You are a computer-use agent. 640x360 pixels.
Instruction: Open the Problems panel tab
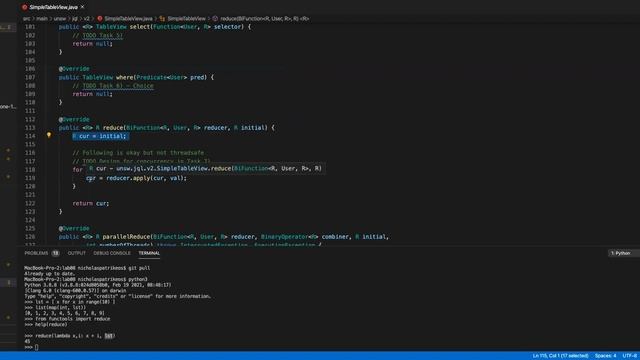point(36,253)
